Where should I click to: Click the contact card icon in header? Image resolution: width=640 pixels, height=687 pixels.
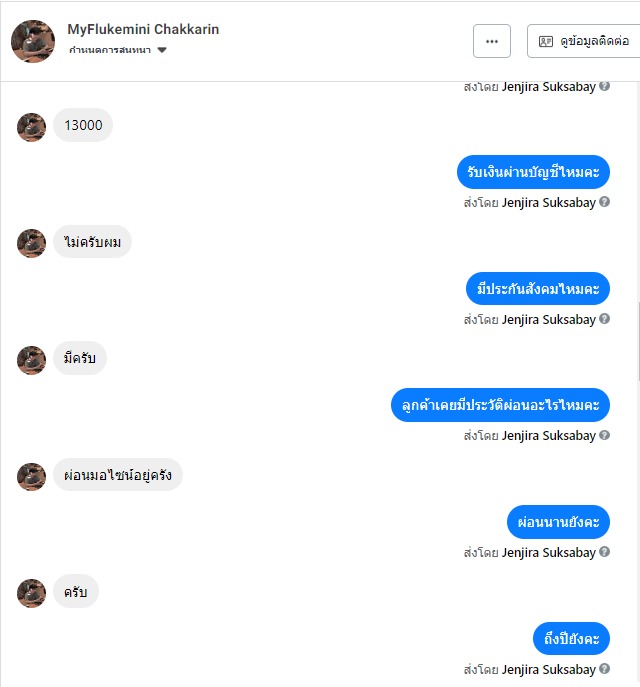click(x=545, y=42)
